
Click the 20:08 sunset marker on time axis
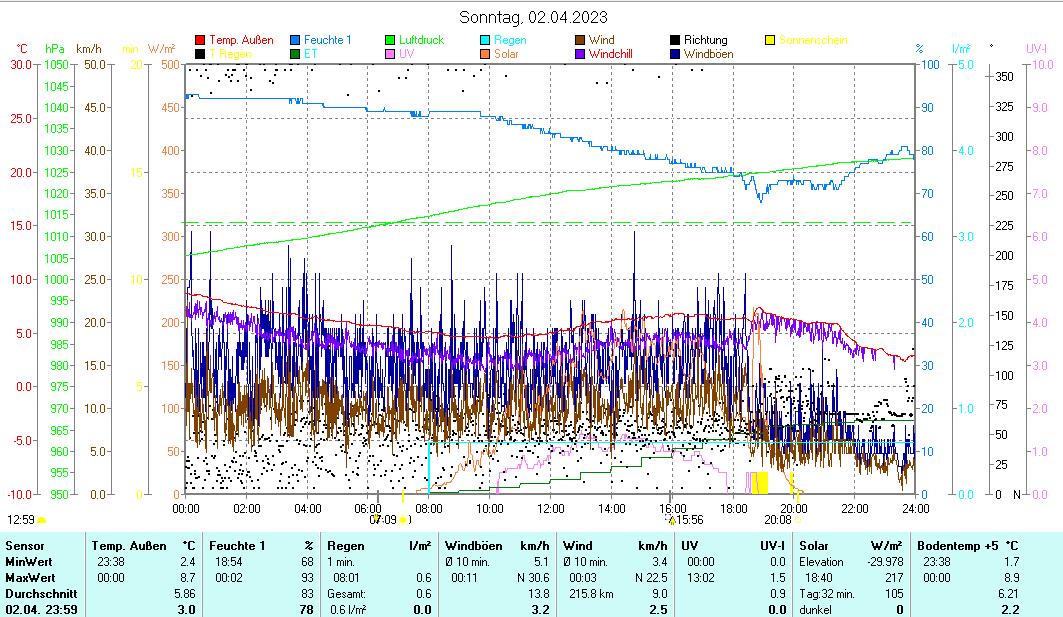tap(778, 520)
